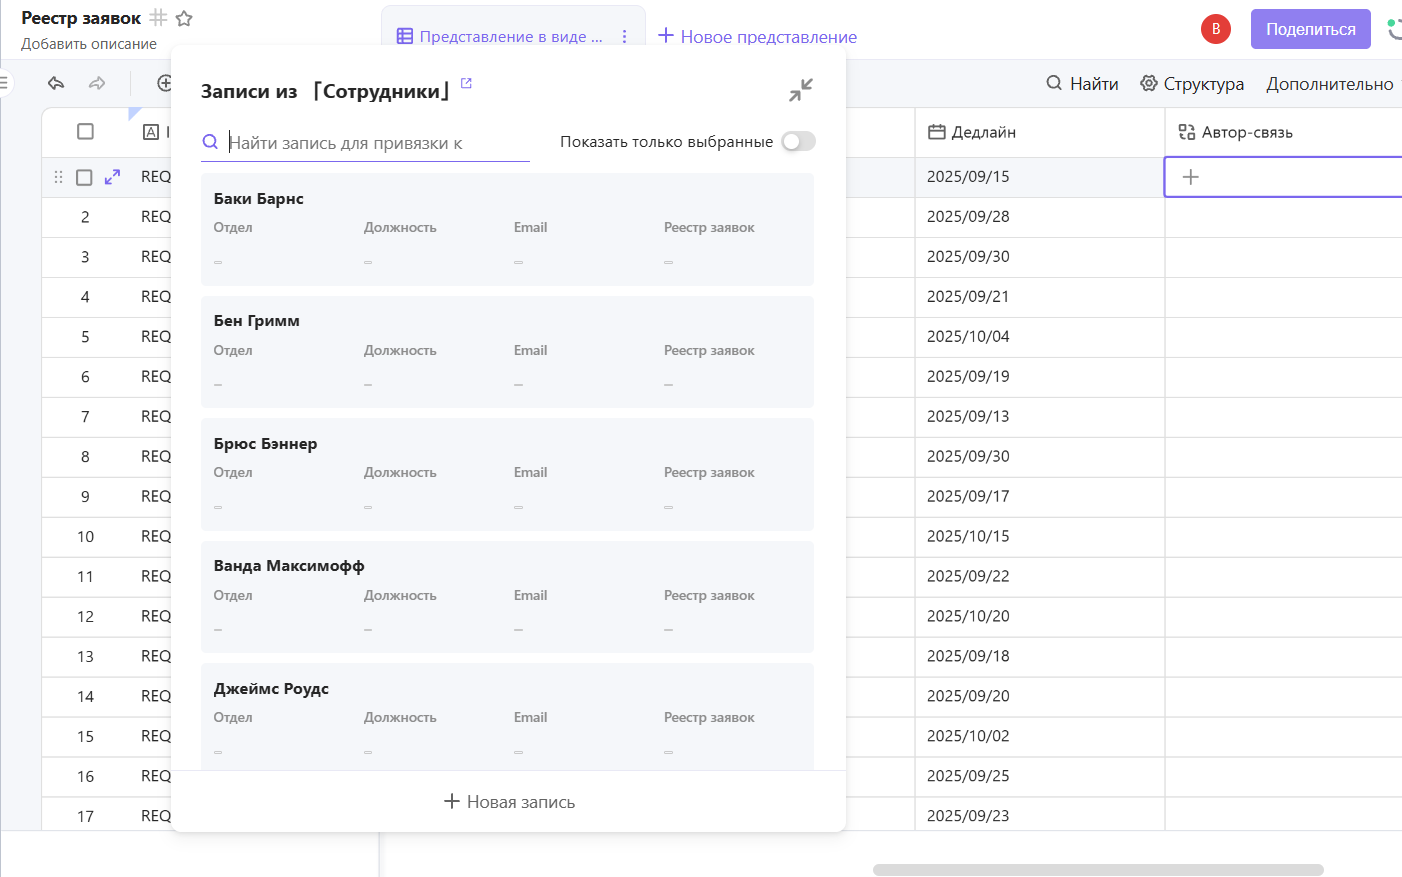Open the Сотрудники table via external link icon
The image size is (1402, 877).
click(x=466, y=83)
